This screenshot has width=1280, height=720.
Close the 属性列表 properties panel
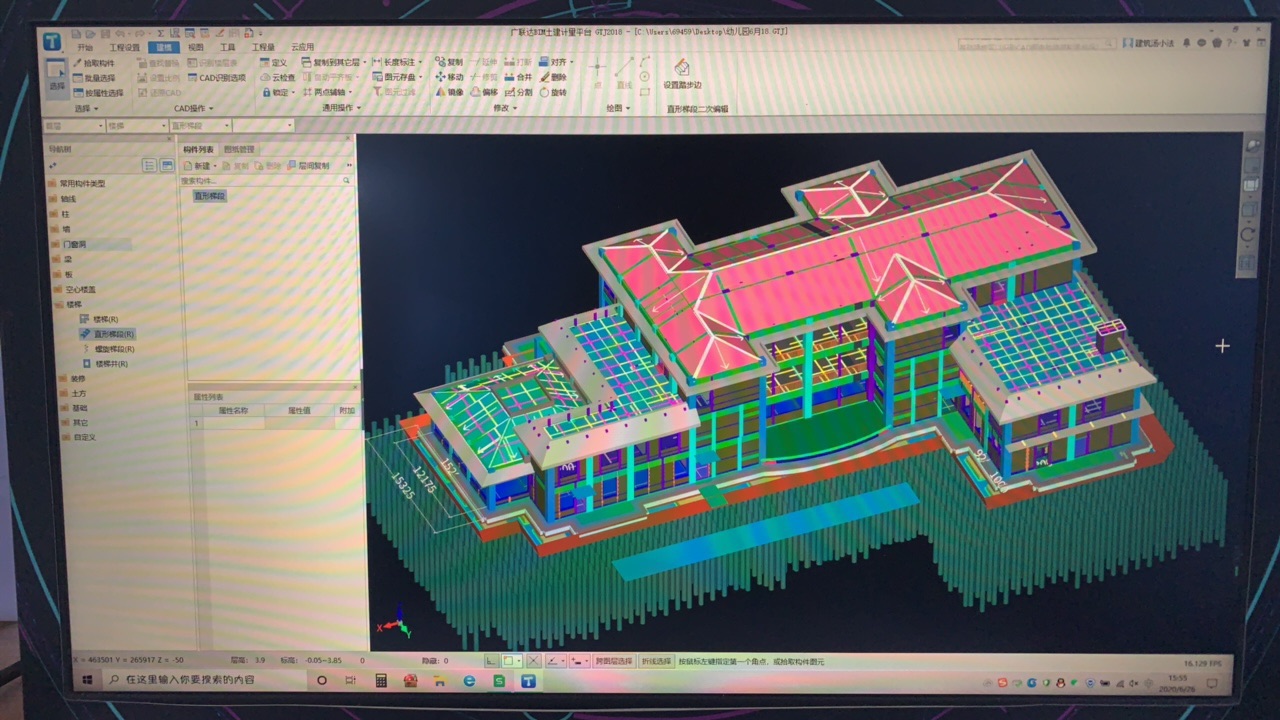point(355,386)
